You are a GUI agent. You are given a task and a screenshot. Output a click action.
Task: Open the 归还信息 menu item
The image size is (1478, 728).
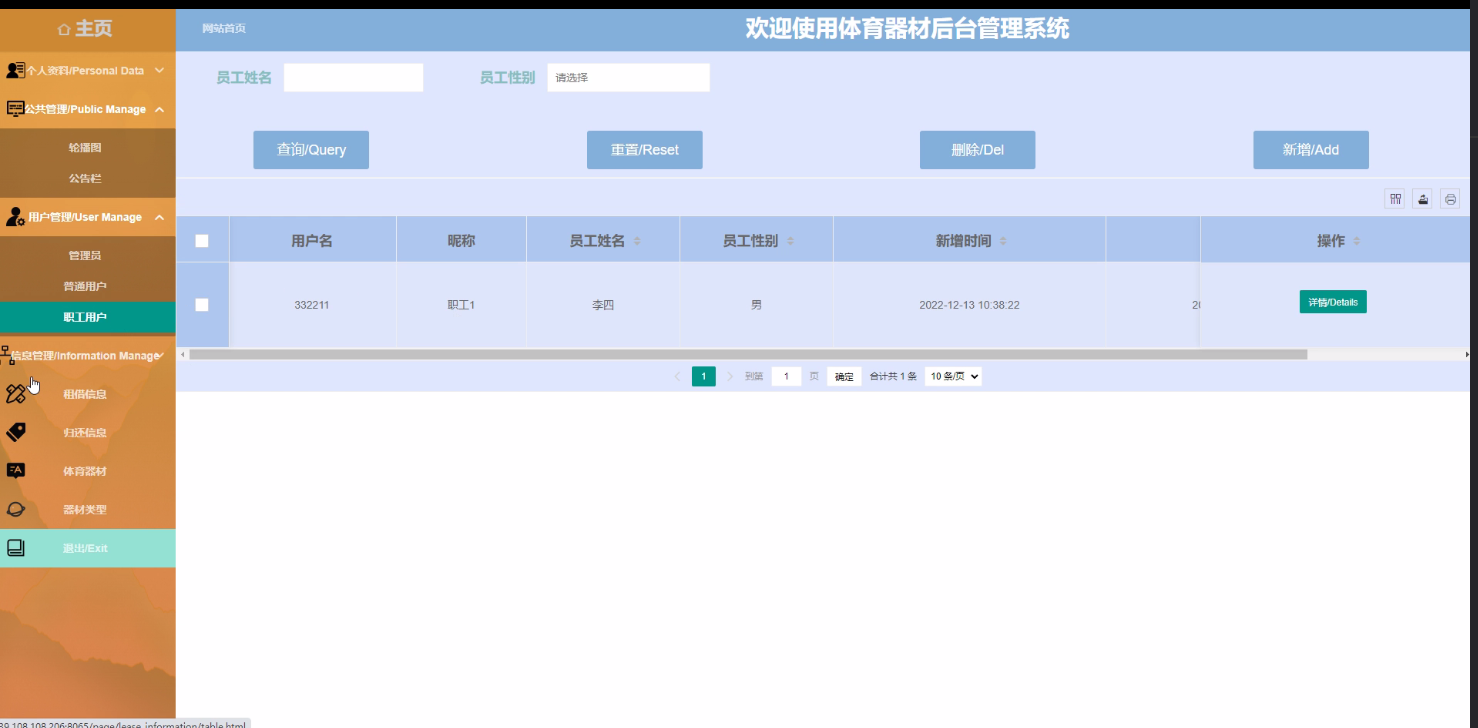coord(85,433)
